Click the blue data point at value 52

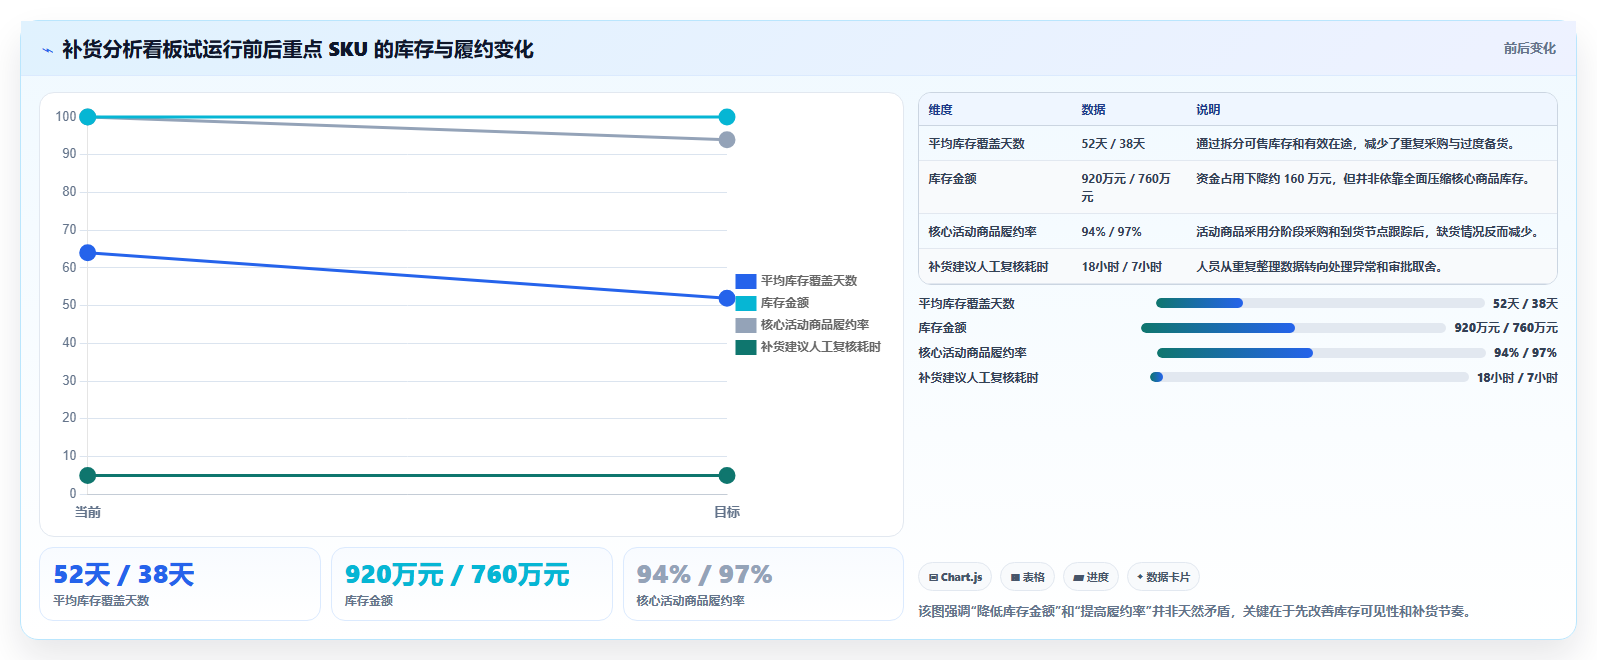coord(727,298)
